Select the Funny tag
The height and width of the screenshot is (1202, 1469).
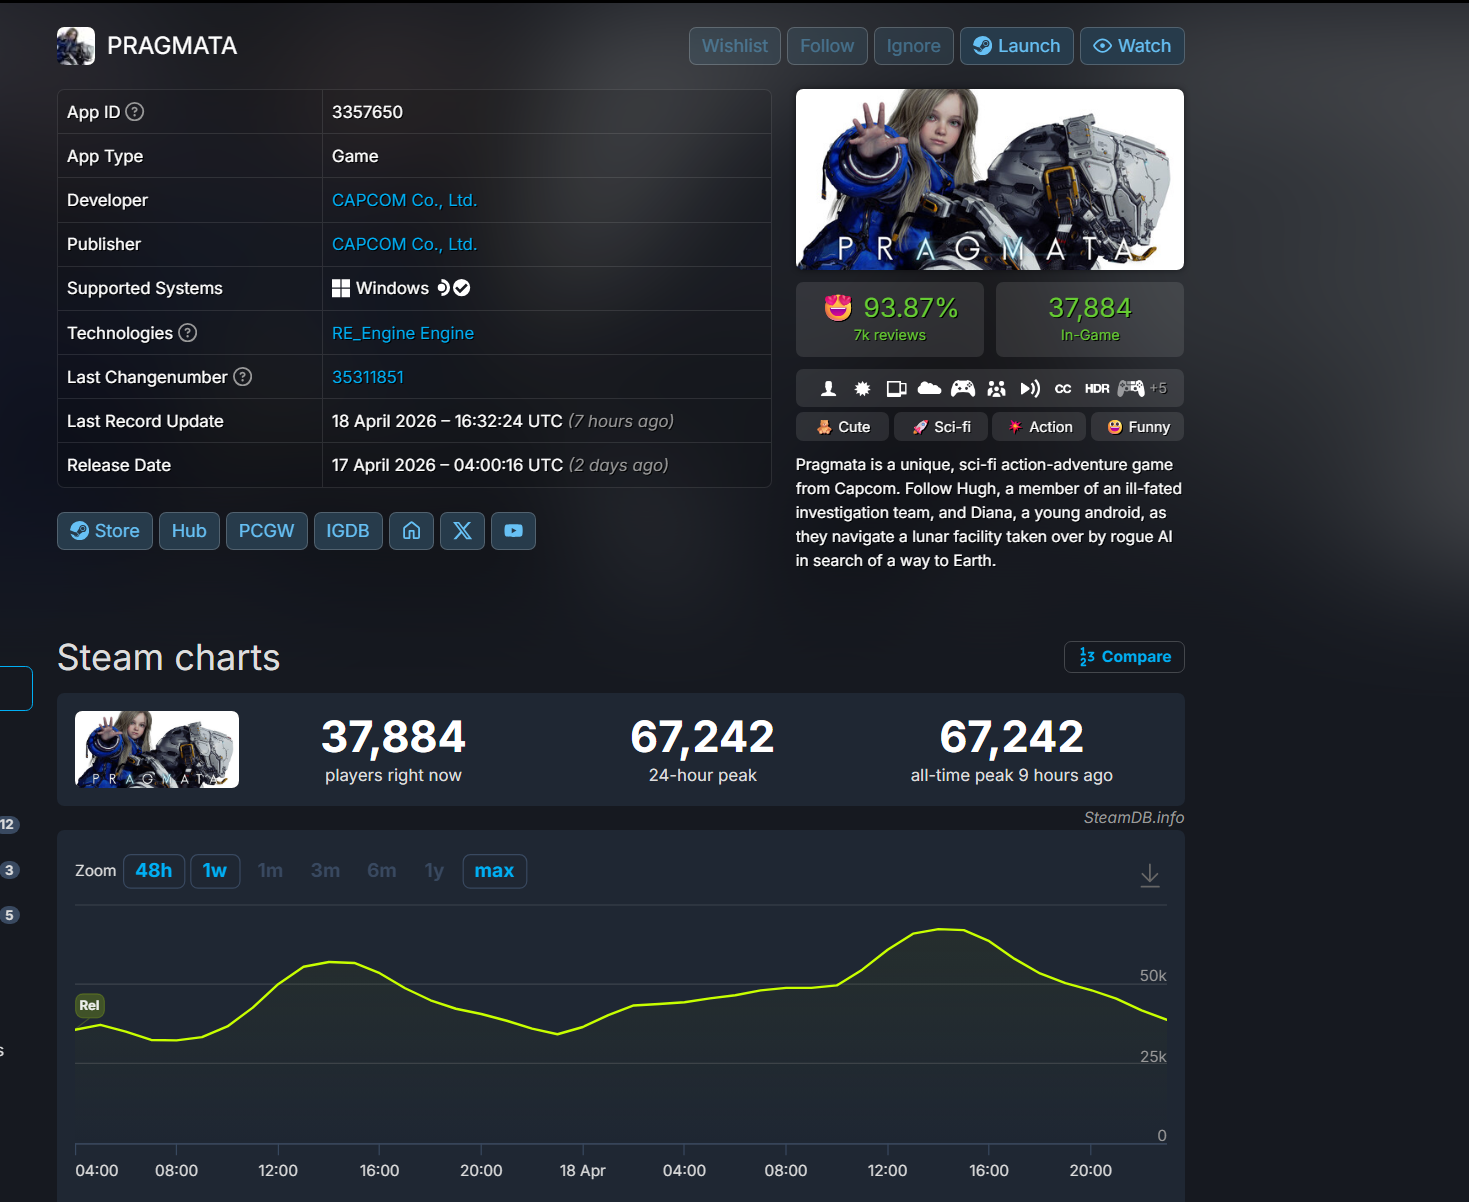pyautogui.click(x=1138, y=427)
